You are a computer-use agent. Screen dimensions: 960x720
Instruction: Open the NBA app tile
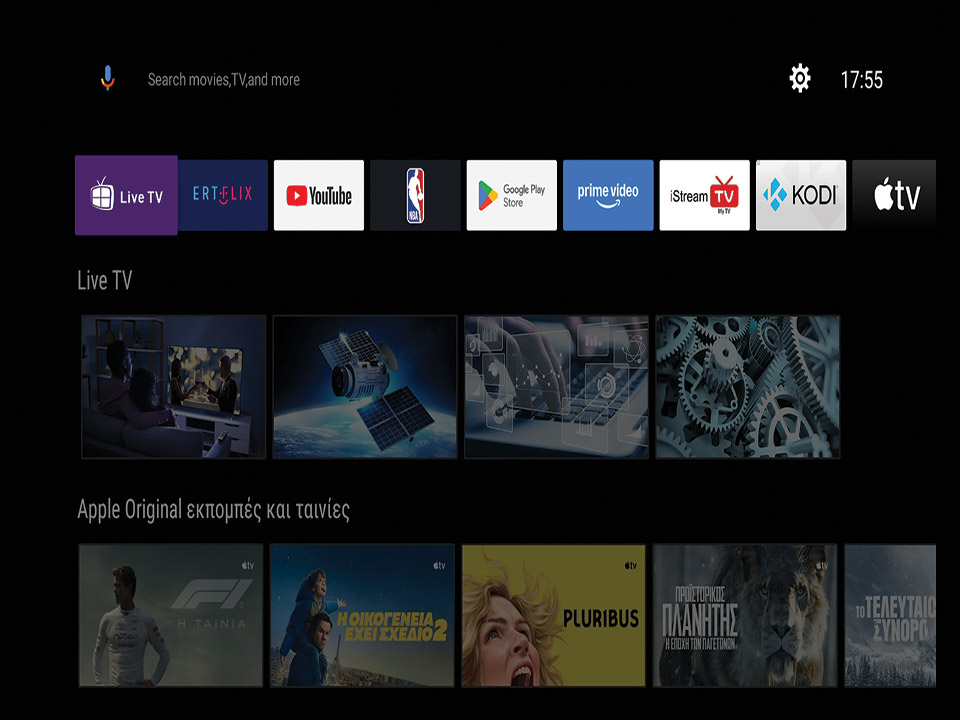(415, 195)
